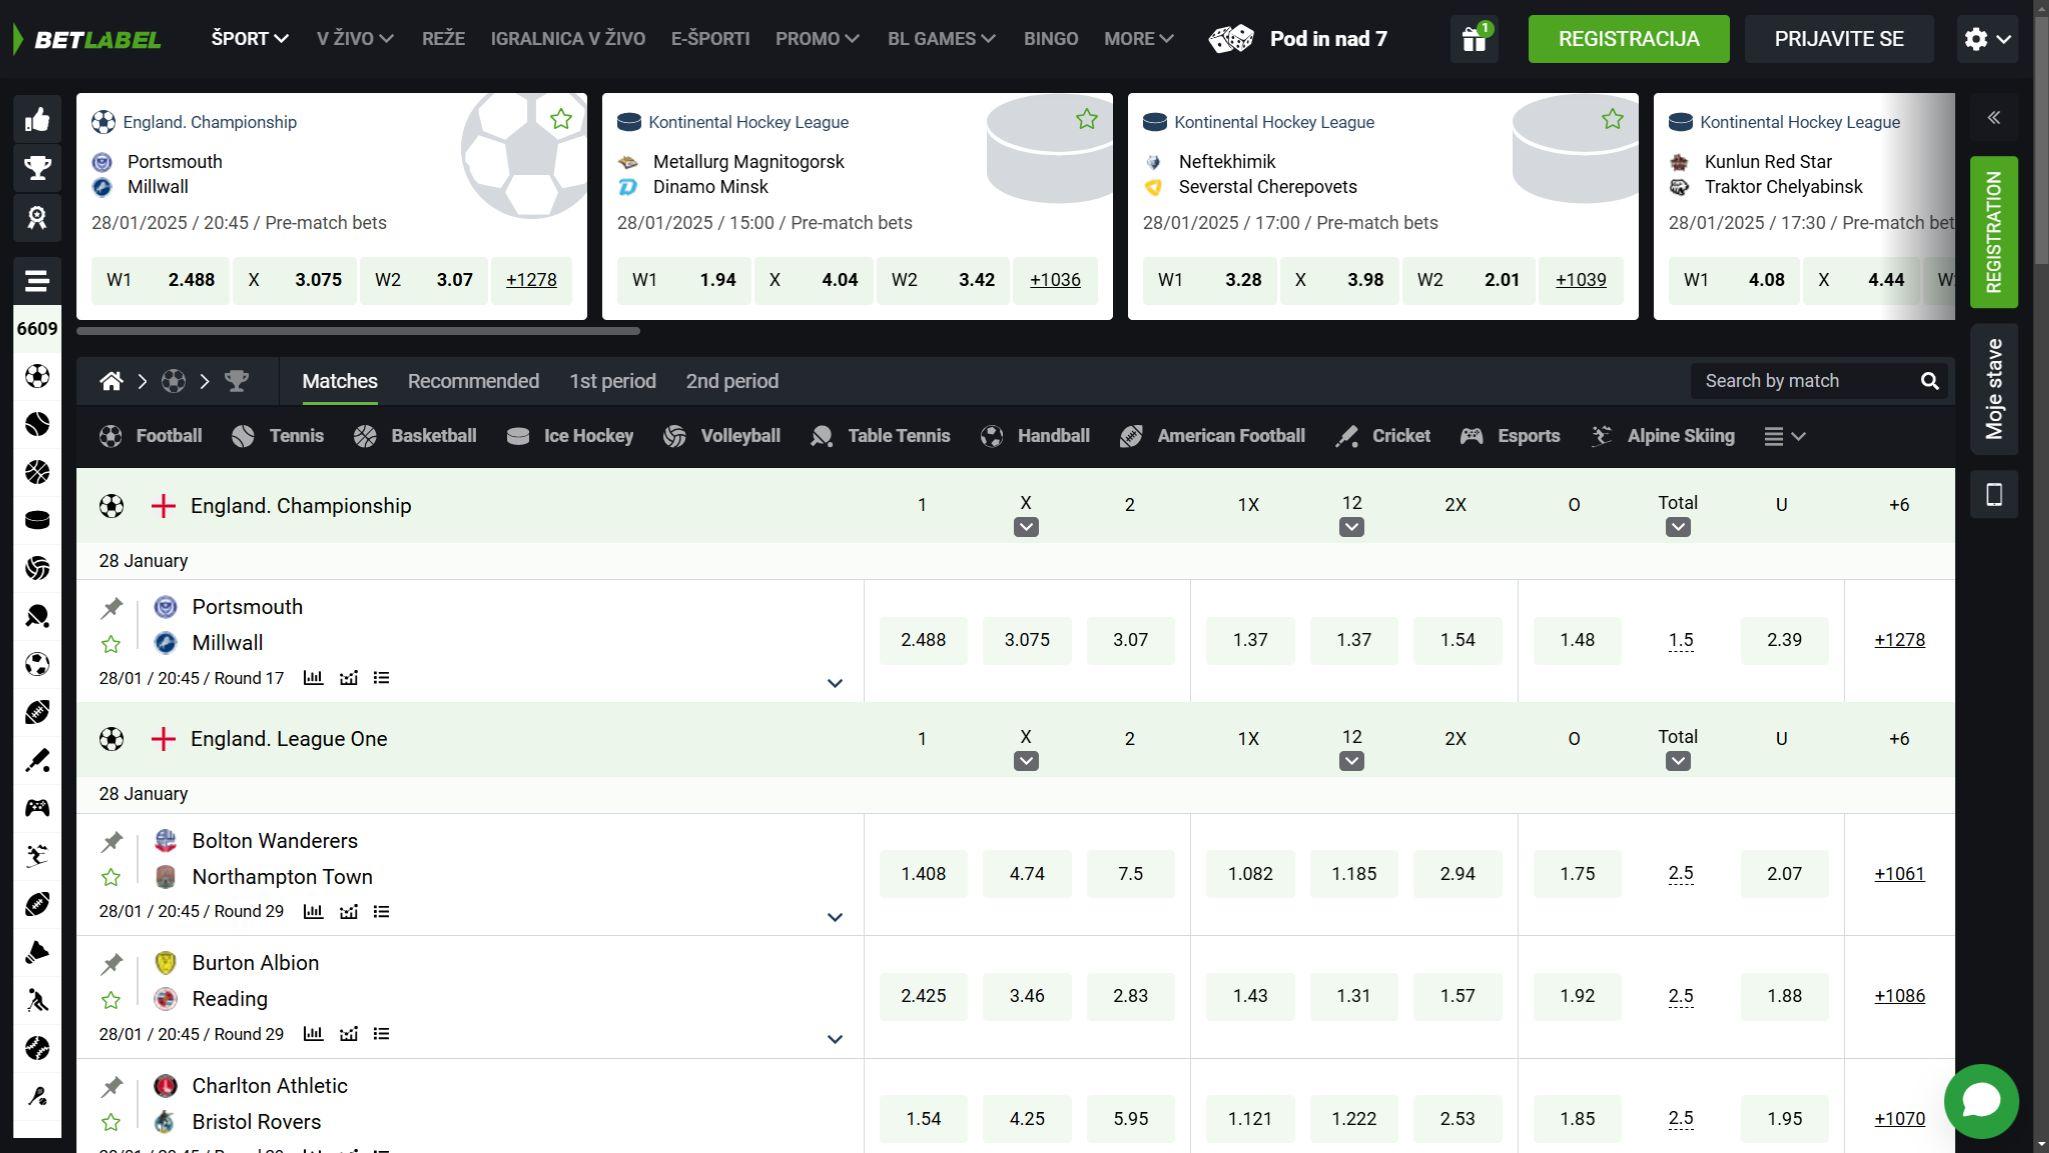Select the ice hockey puck sidebar icon
The height and width of the screenshot is (1153, 2049).
(x=37, y=520)
